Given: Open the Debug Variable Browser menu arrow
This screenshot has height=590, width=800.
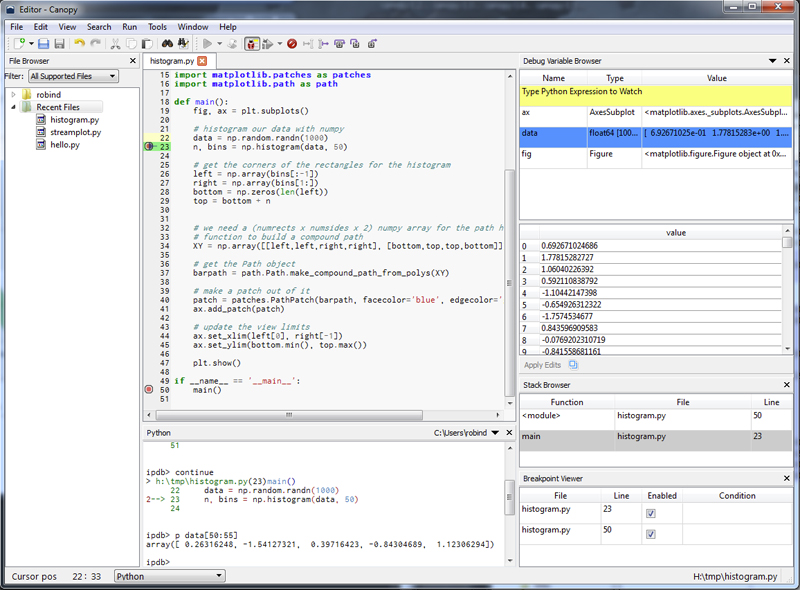Looking at the screenshot, I should point(772,61).
